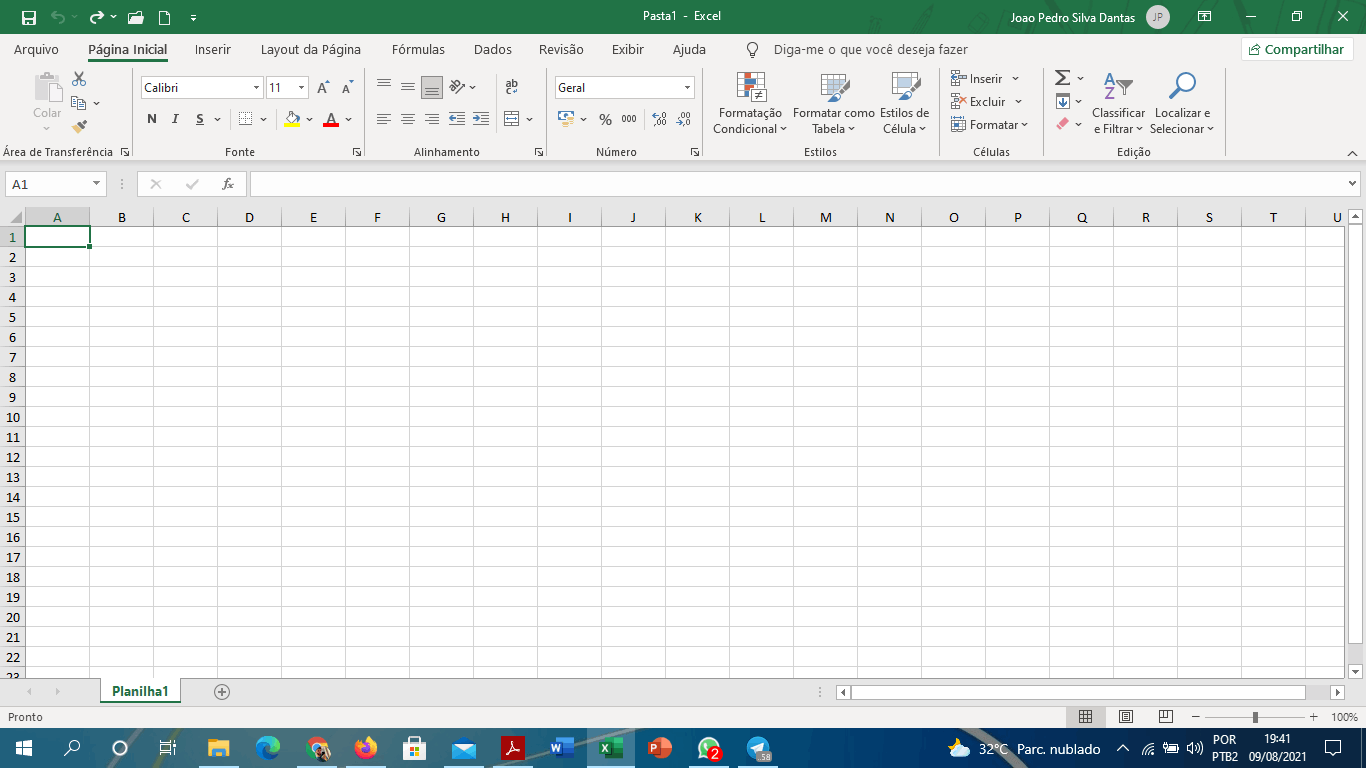Align cell content to the middle
Viewport: 1366px width, 768px height.
[x=408, y=86]
